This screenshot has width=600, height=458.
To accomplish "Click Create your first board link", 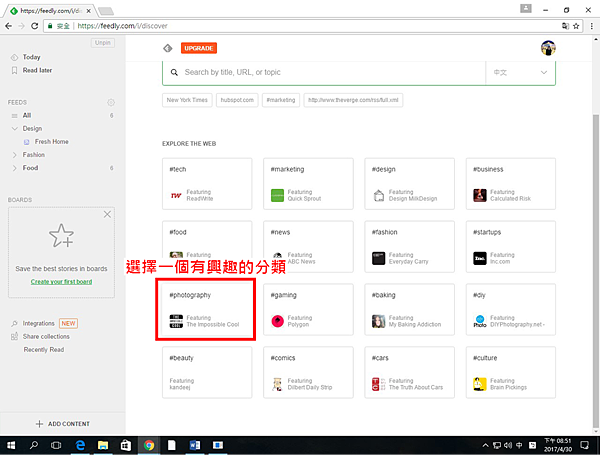I will (x=61, y=282).
